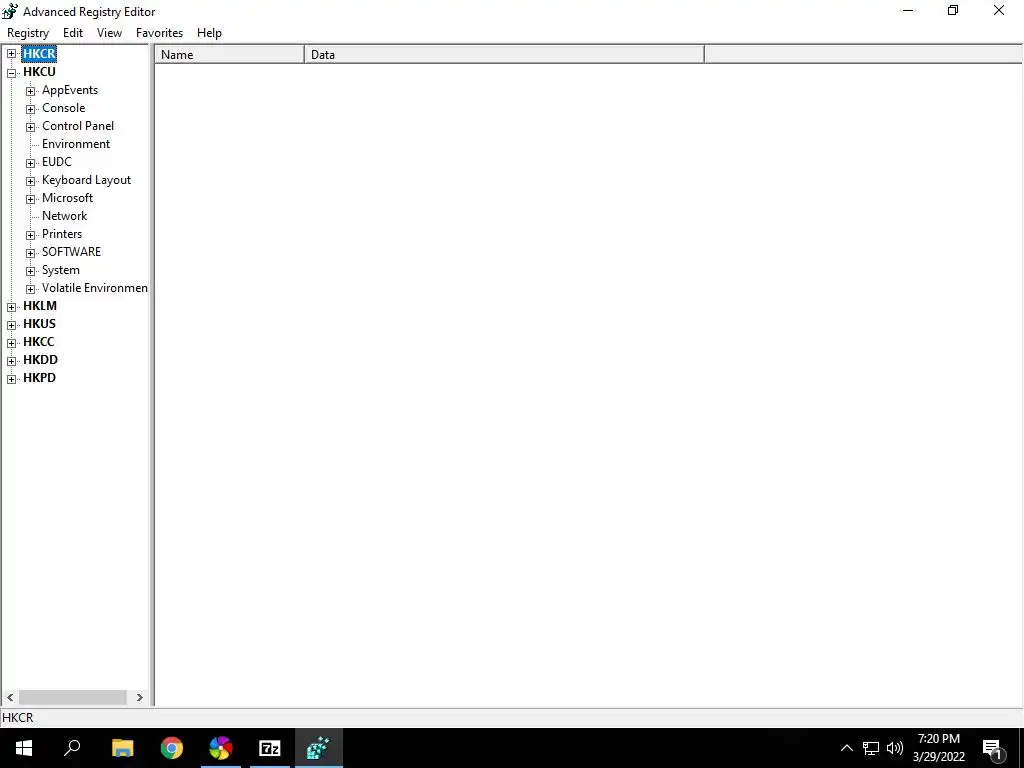Open the Edit menu
Screen dimensions: 1024x768
(72, 33)
